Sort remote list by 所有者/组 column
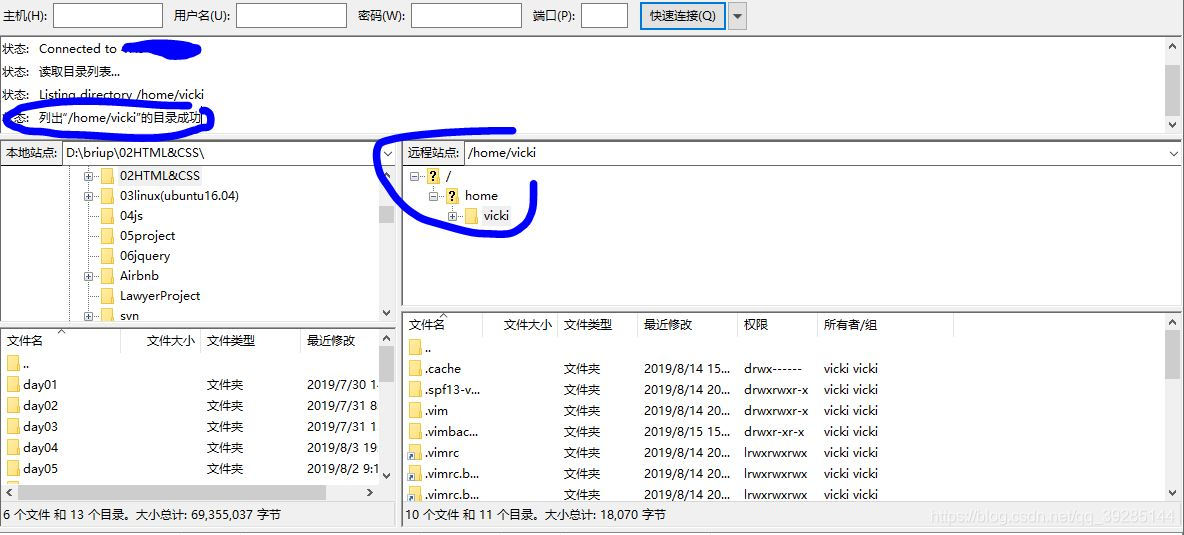1184x535 pixels. pos(886,325)
